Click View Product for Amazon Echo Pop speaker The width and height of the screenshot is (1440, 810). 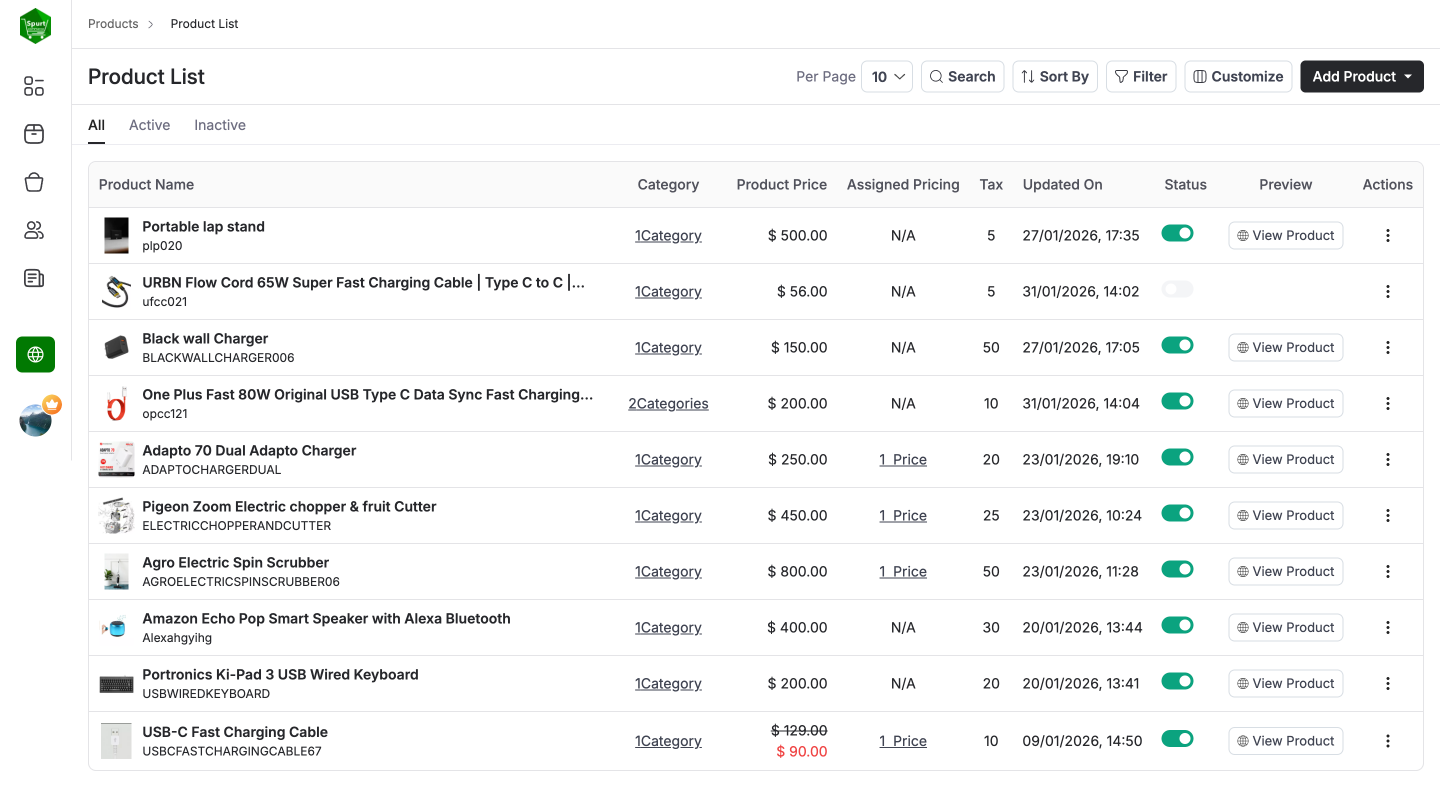[1285, 627]
